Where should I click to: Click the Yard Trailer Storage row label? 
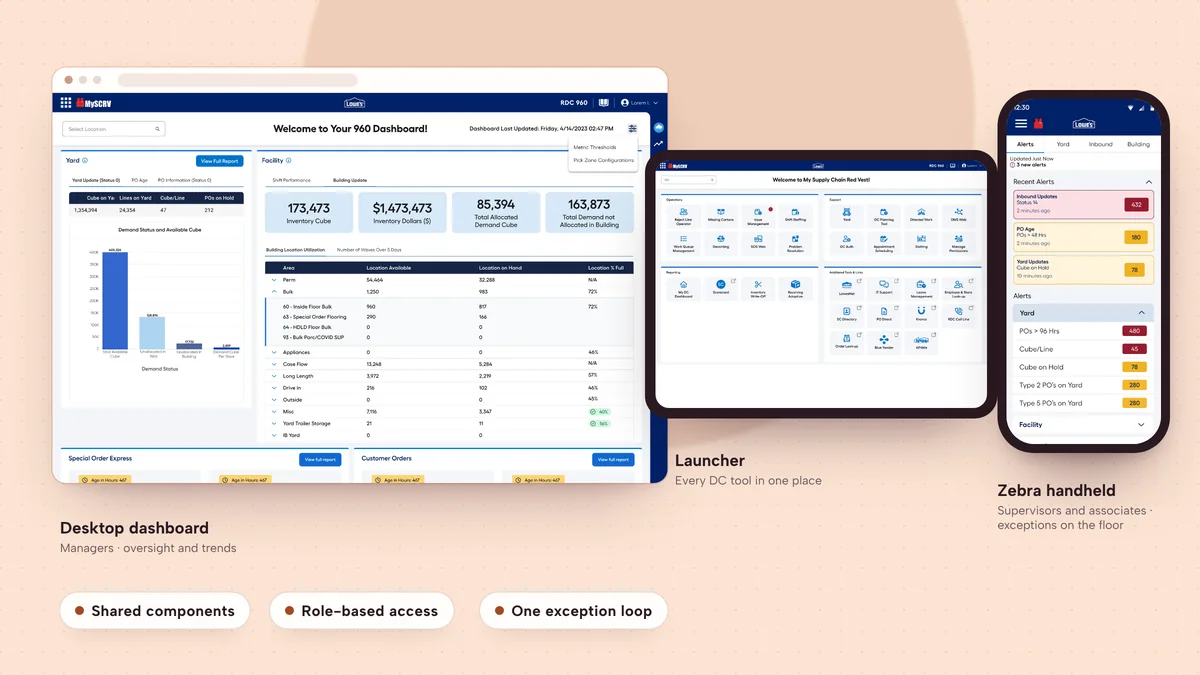coord(307,423)
